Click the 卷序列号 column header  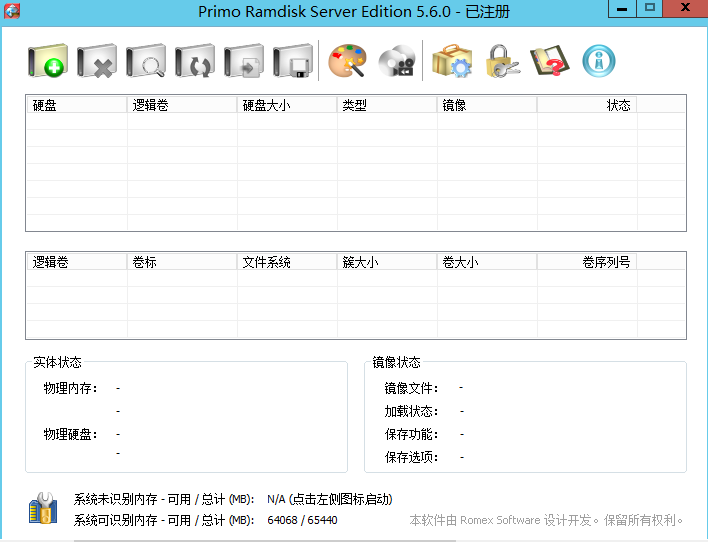click(x=587, y=262)
